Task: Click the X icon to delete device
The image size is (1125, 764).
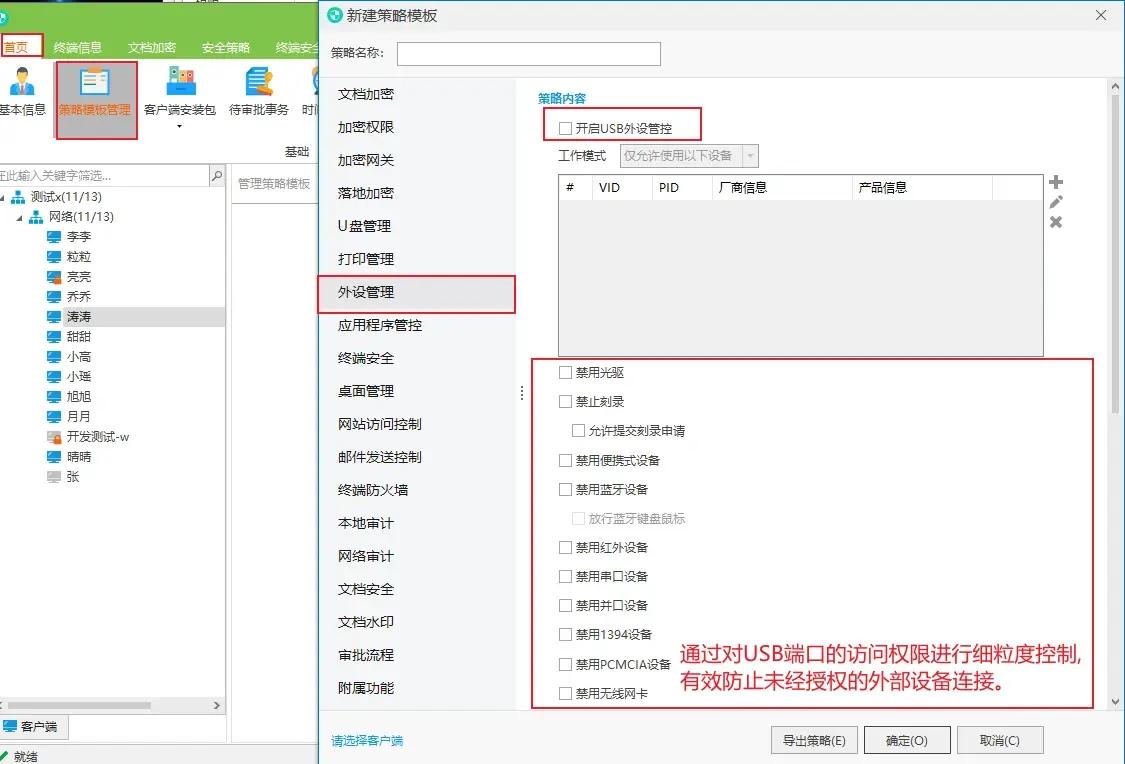Action: coord(1056,222)
